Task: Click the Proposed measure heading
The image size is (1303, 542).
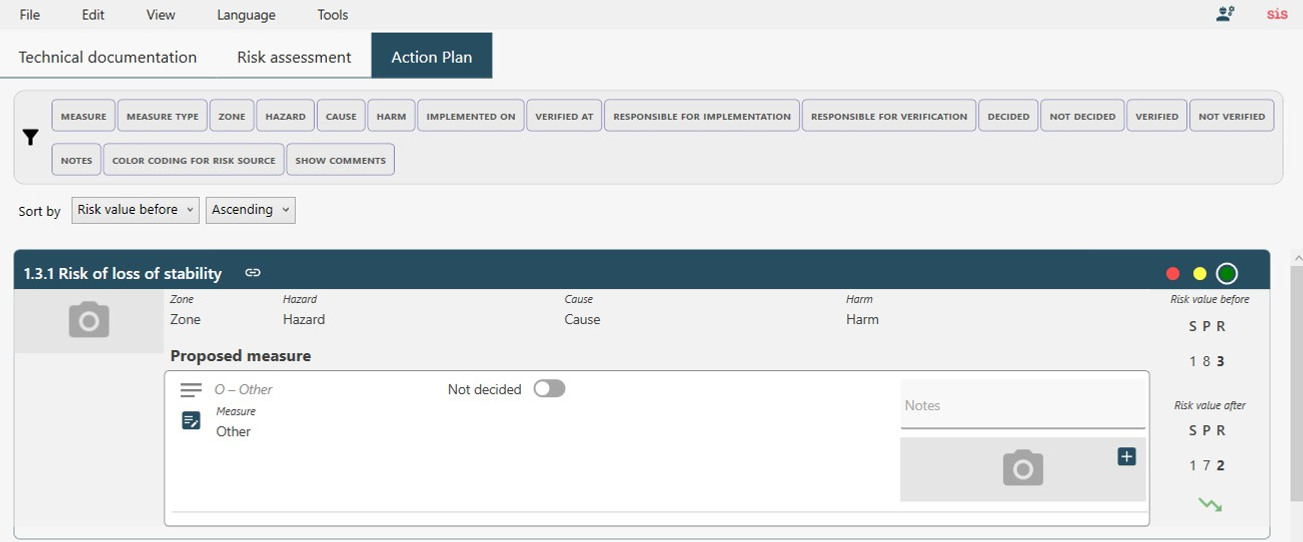Action: pyautogui.click(x=241, y=356)
